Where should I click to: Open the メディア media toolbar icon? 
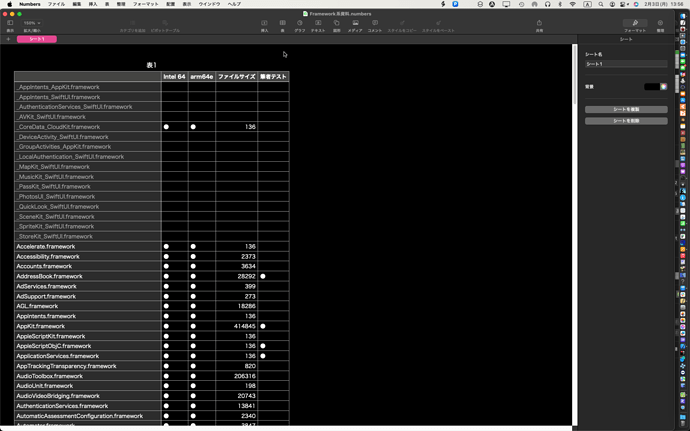[355, 23]
